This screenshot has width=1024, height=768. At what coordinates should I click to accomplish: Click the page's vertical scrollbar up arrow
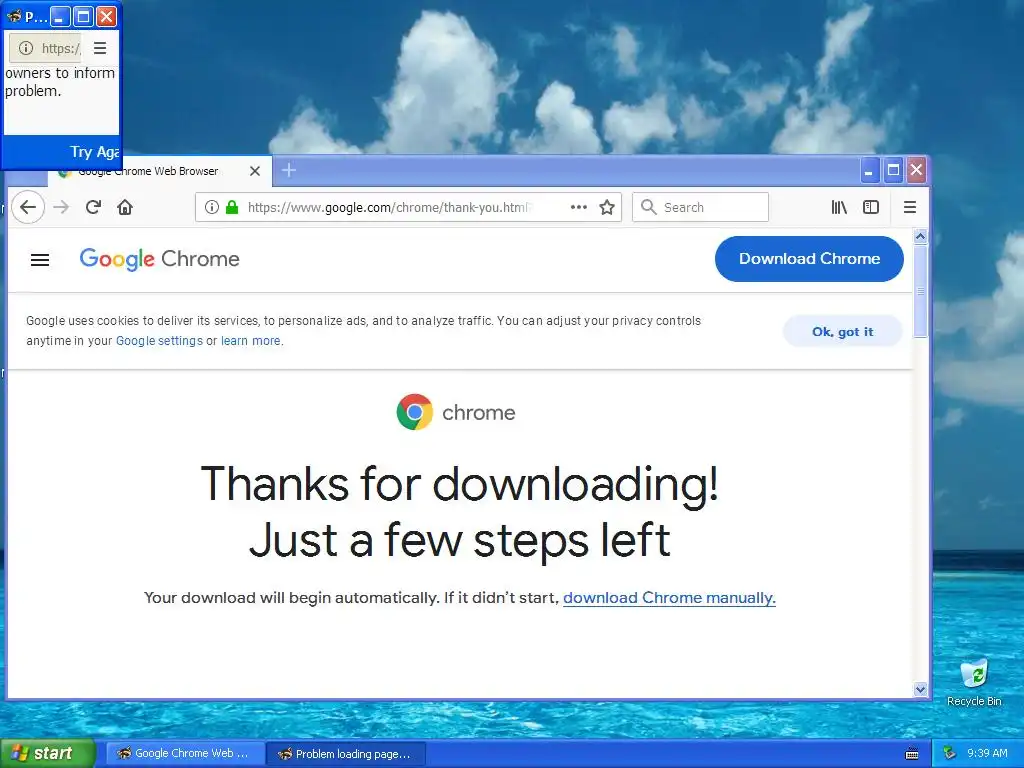(920, 236)
